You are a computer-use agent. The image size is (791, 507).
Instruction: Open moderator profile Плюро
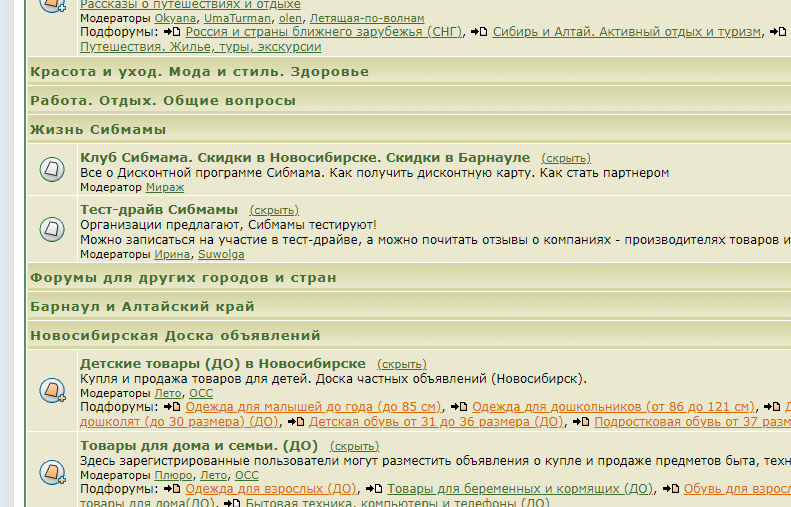pyautogui.click(x=173, y=475)
